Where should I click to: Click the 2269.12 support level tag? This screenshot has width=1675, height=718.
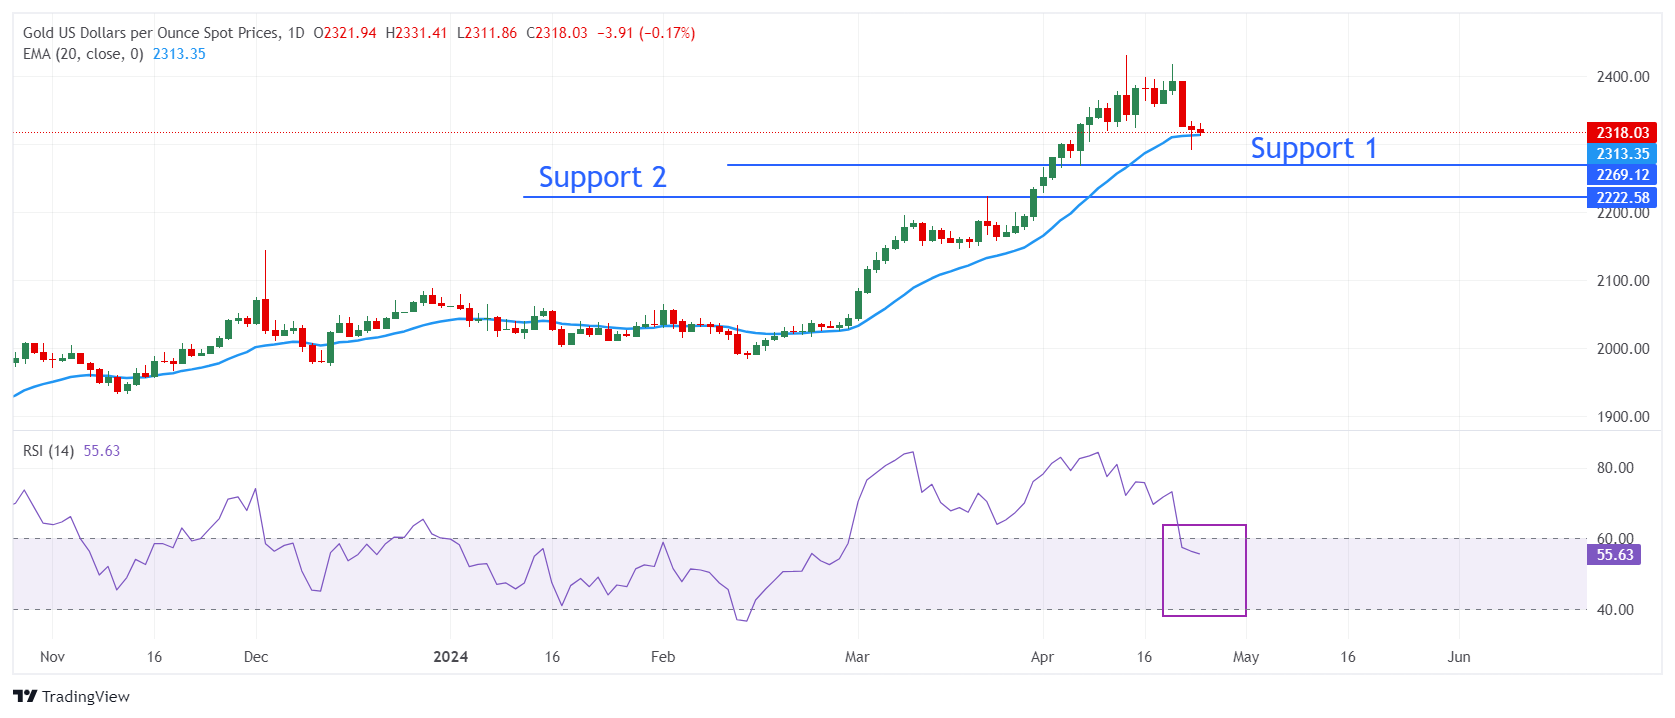1621,175
